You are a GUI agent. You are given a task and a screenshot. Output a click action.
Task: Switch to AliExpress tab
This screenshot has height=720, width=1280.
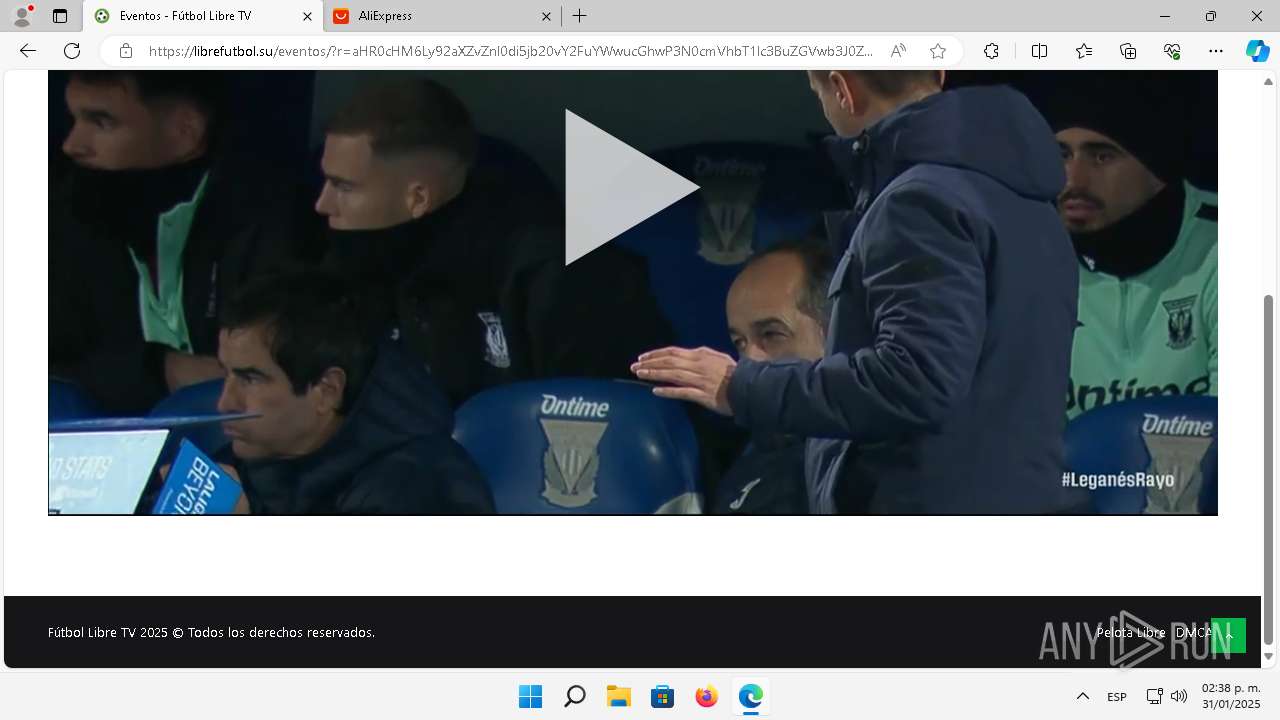443,16
